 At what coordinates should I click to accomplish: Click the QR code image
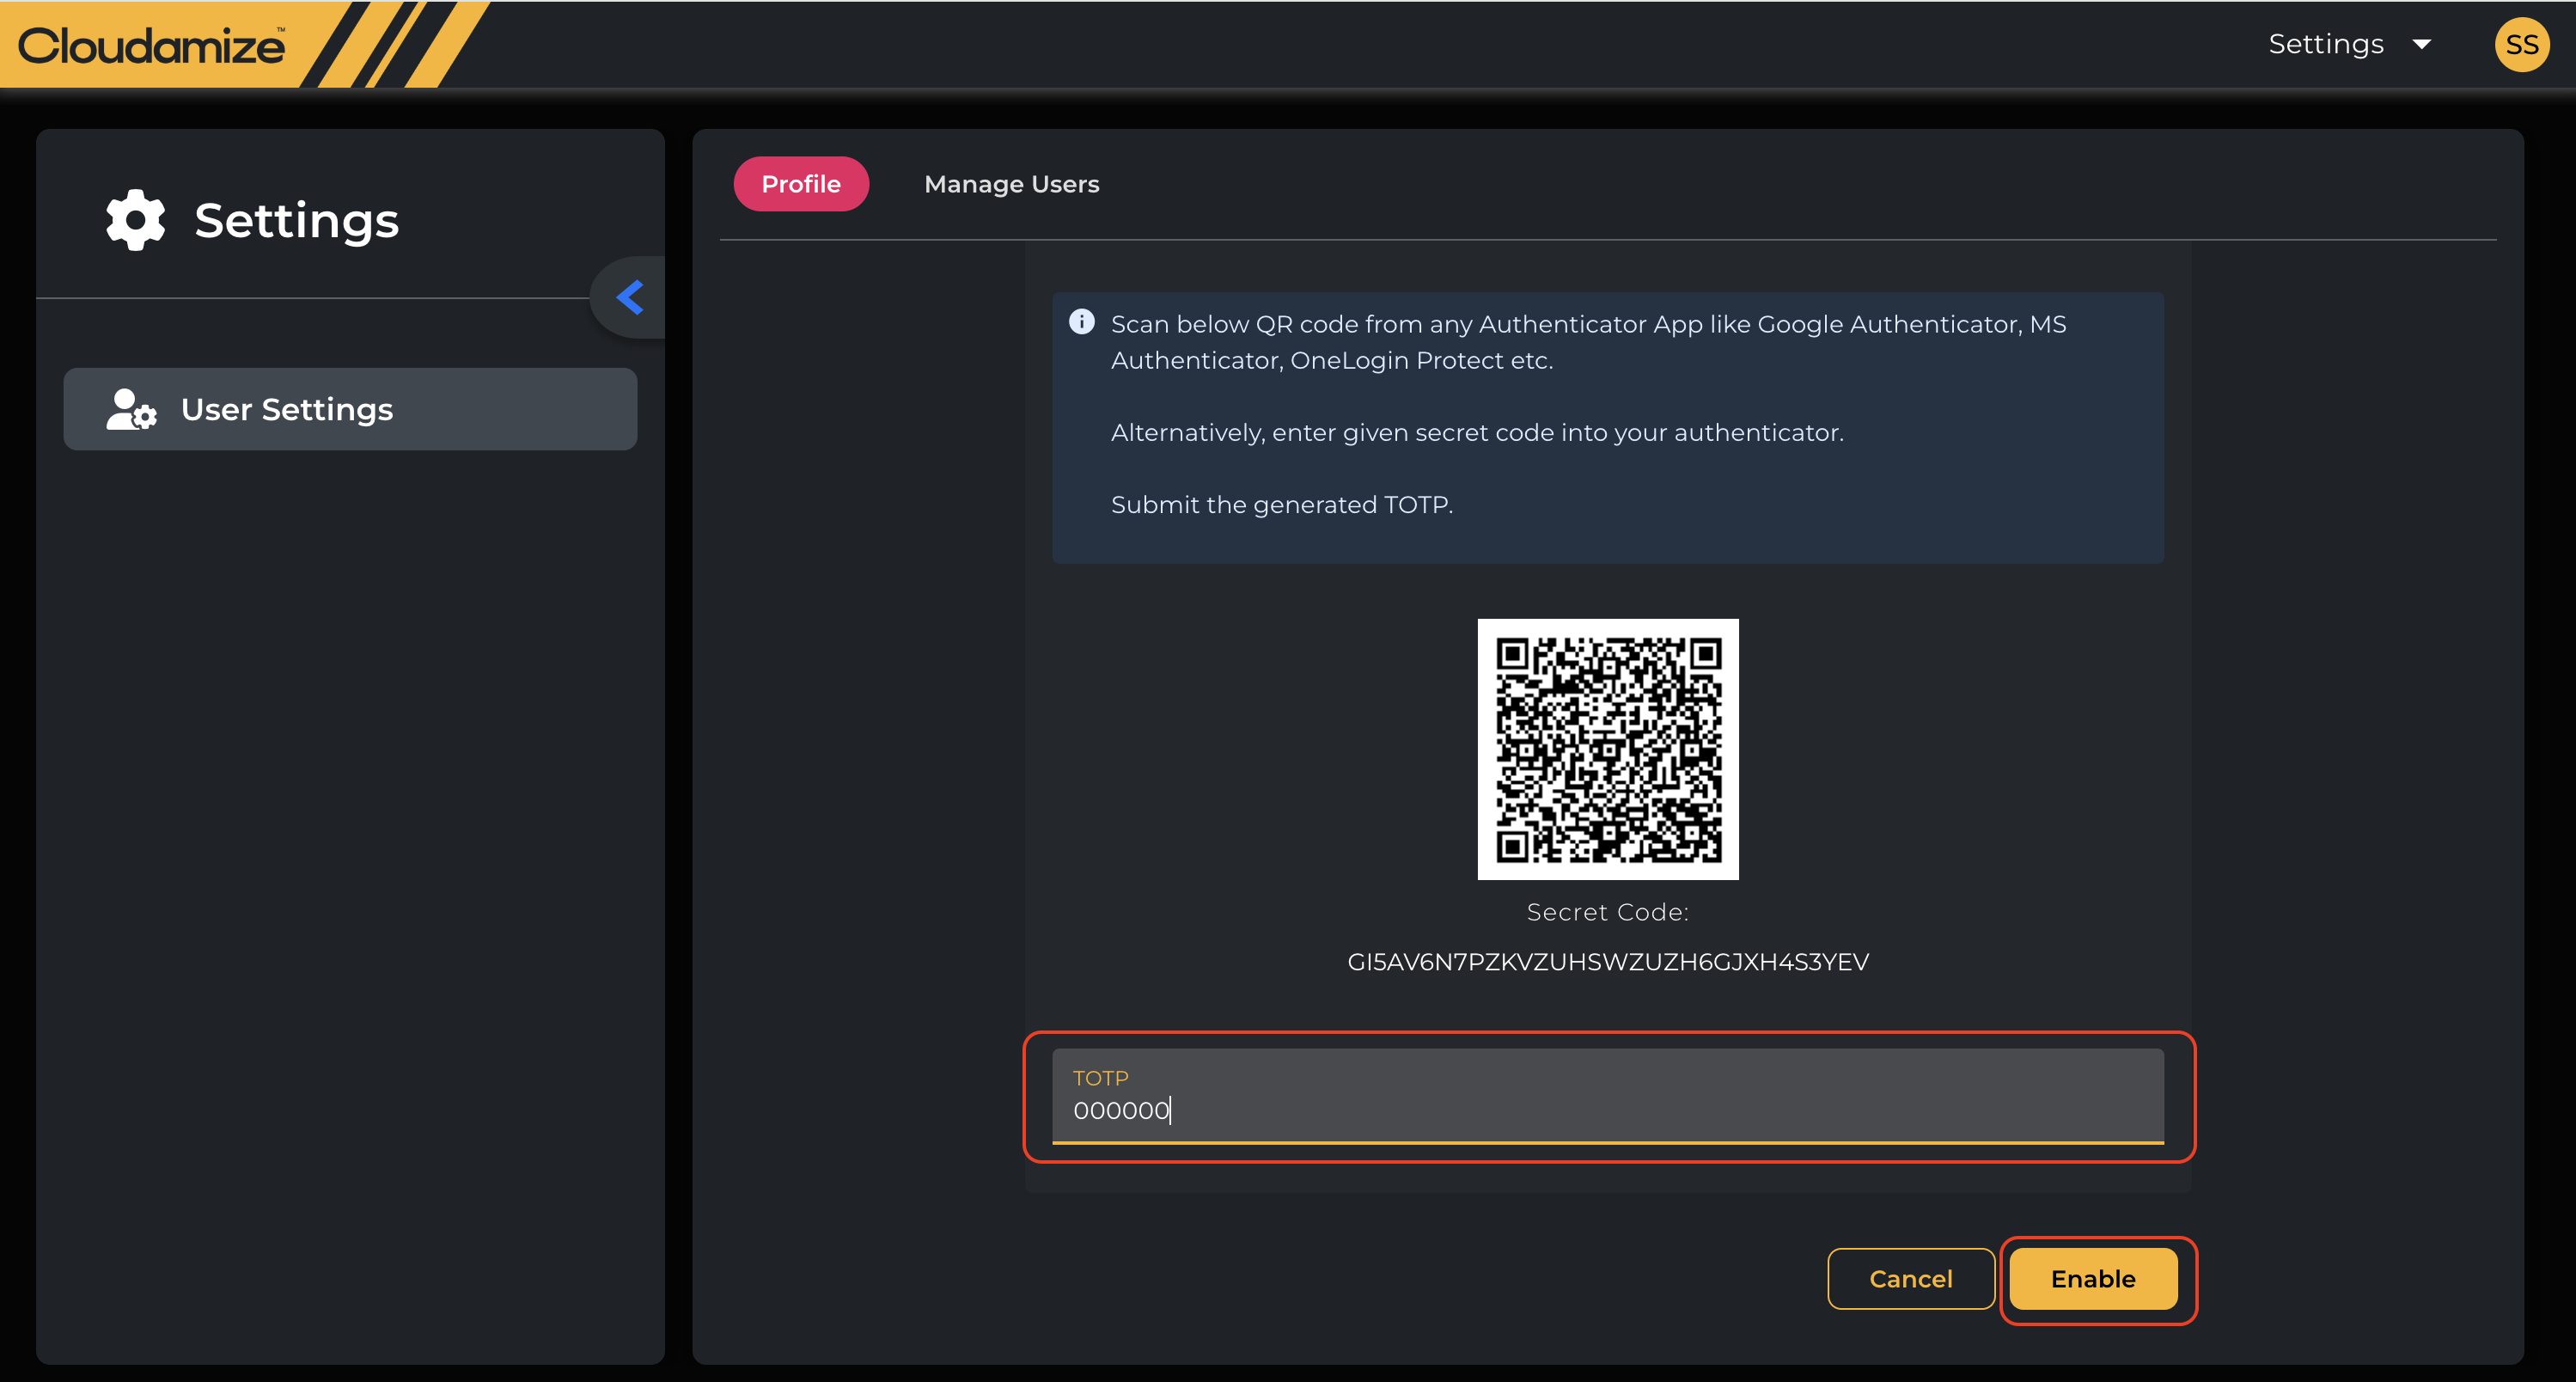[x=1607, y=749]
